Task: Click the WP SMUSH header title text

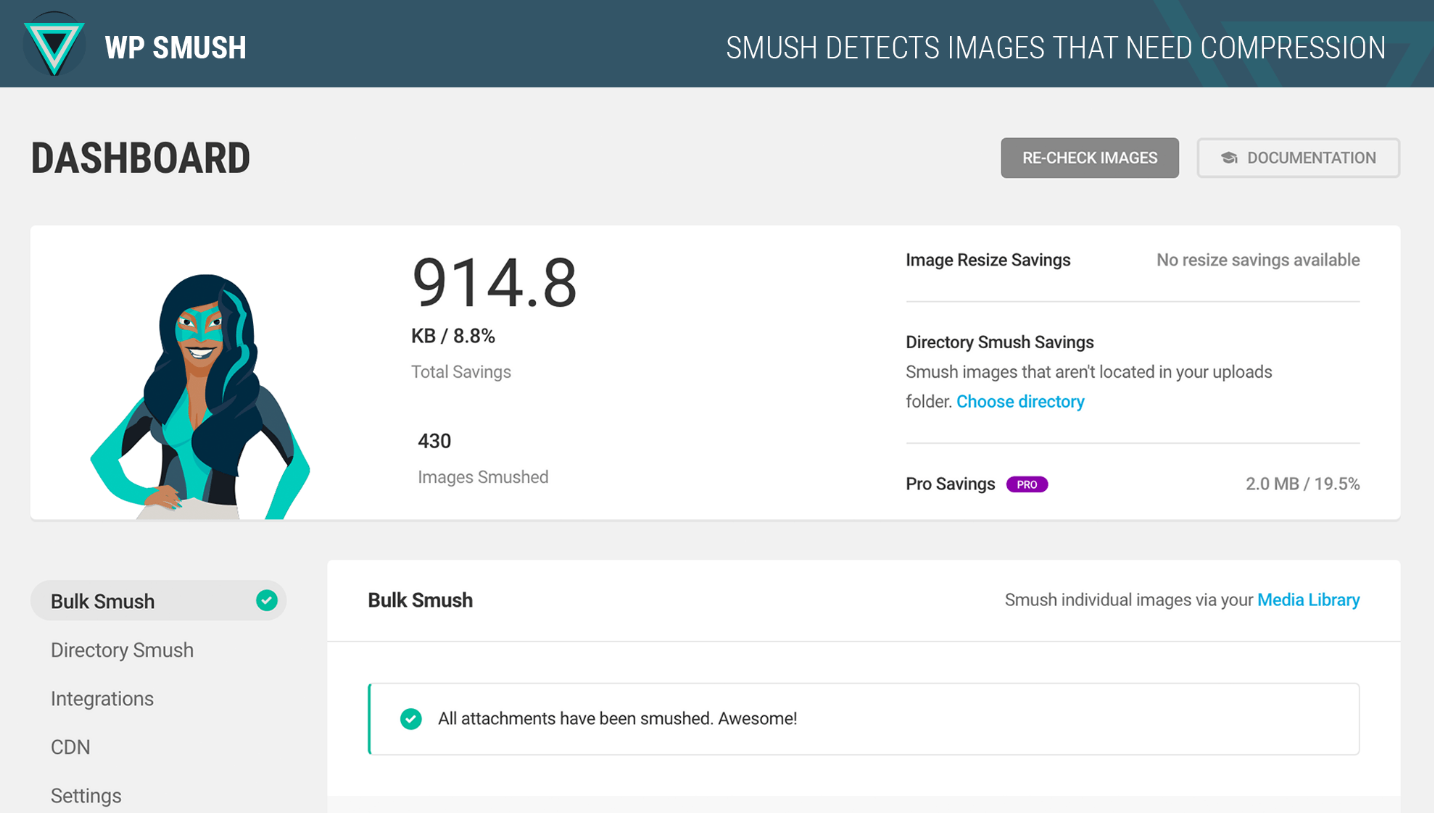Action: (x=175, y=48)
